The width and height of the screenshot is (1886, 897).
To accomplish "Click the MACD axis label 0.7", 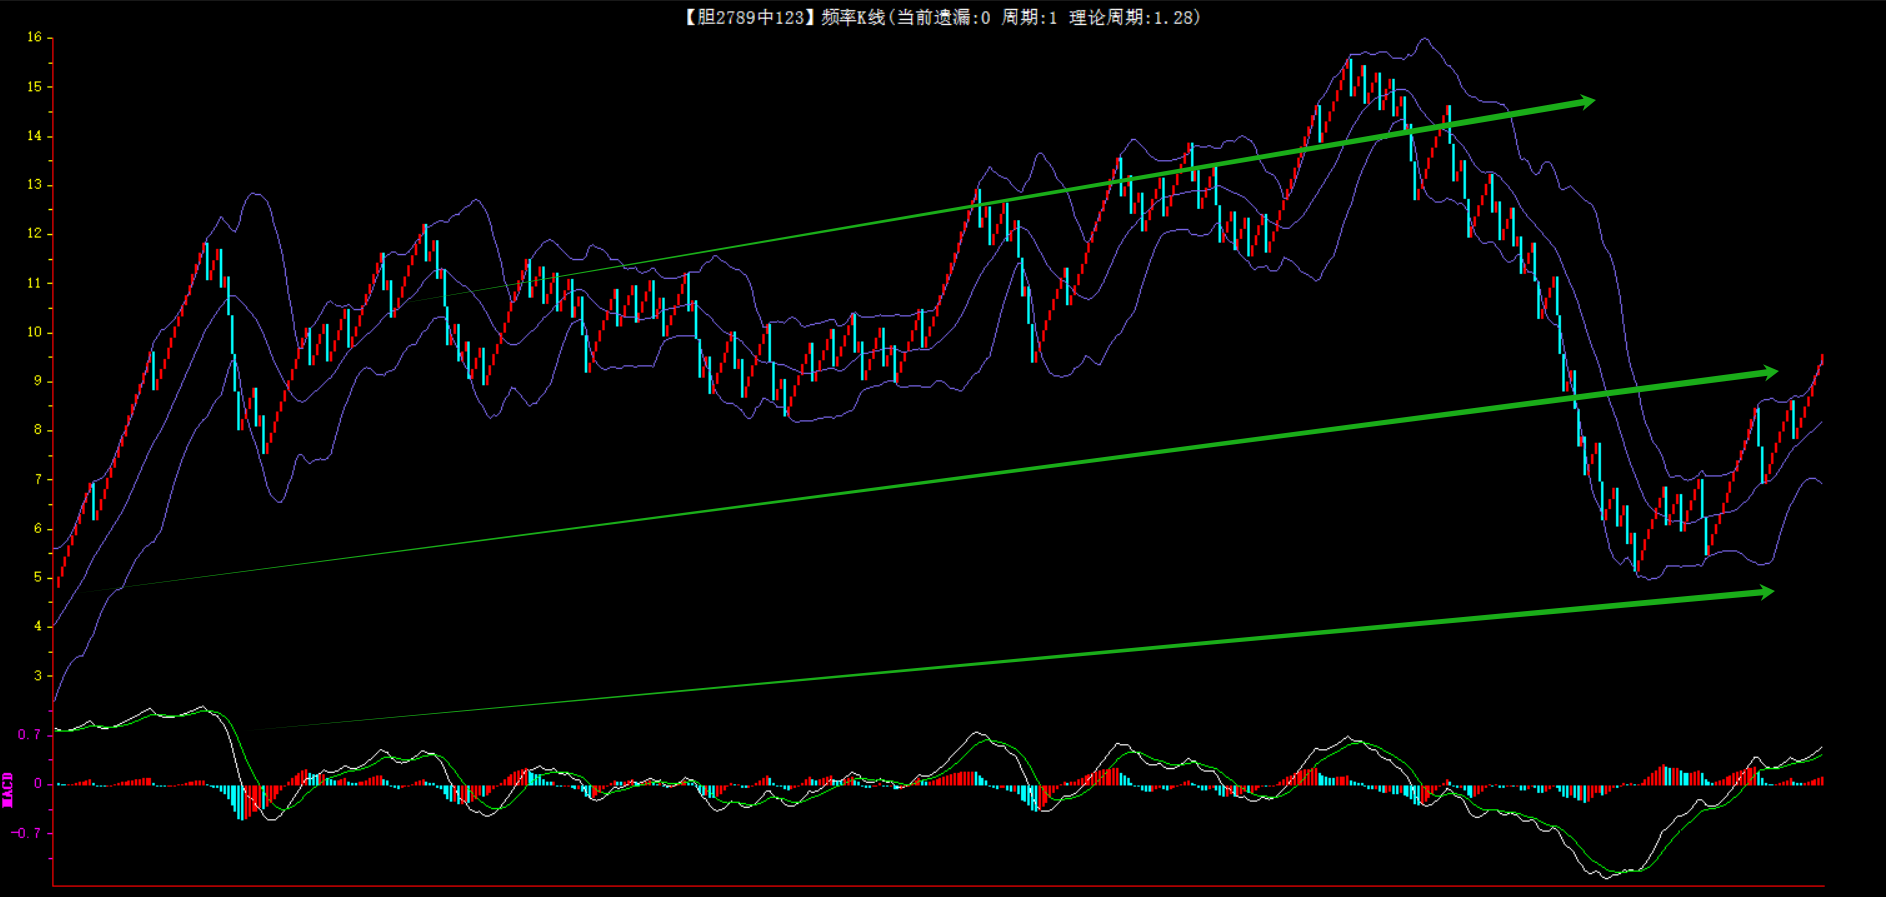I will click(29, 735).
